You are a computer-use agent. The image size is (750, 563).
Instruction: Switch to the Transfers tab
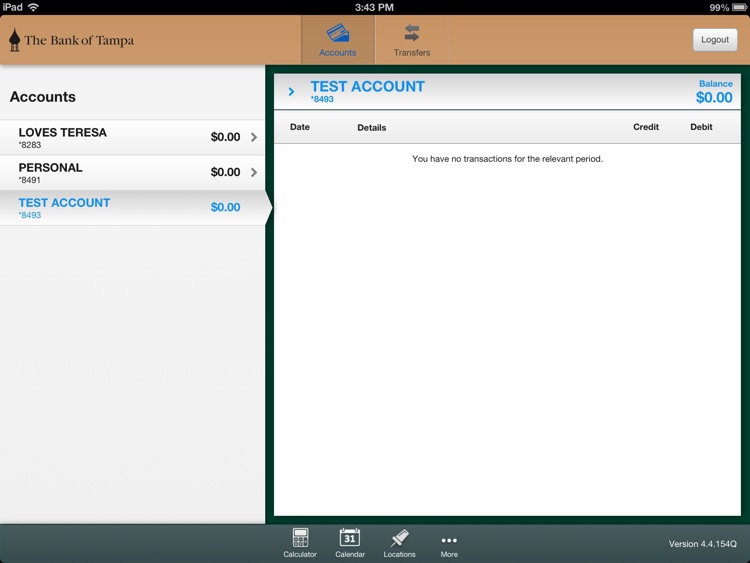coord(412,40)
